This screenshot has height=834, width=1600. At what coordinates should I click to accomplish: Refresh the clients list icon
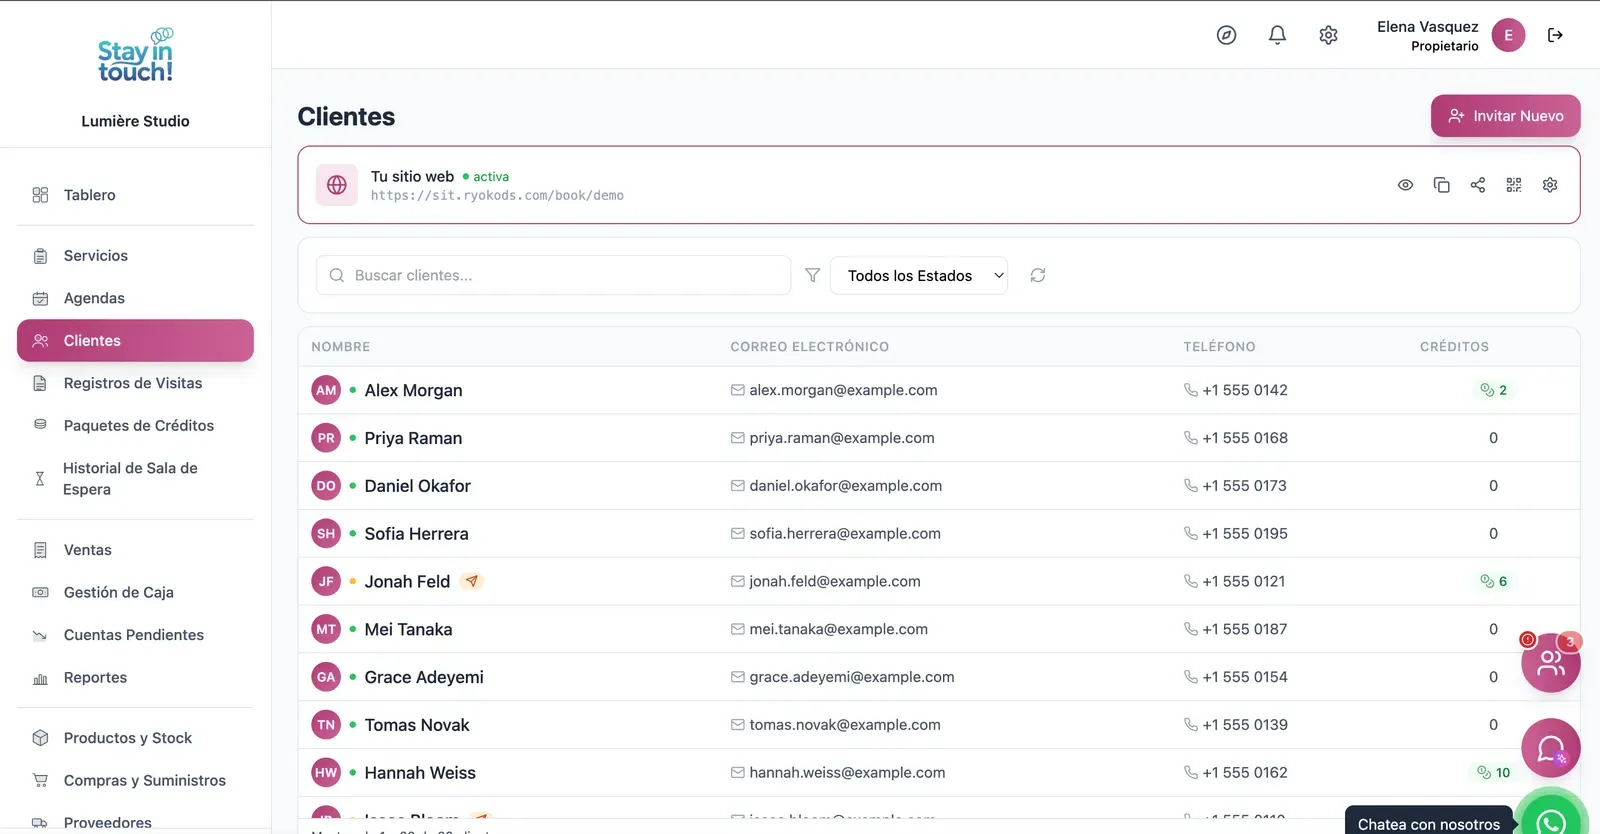(1038, 275)
